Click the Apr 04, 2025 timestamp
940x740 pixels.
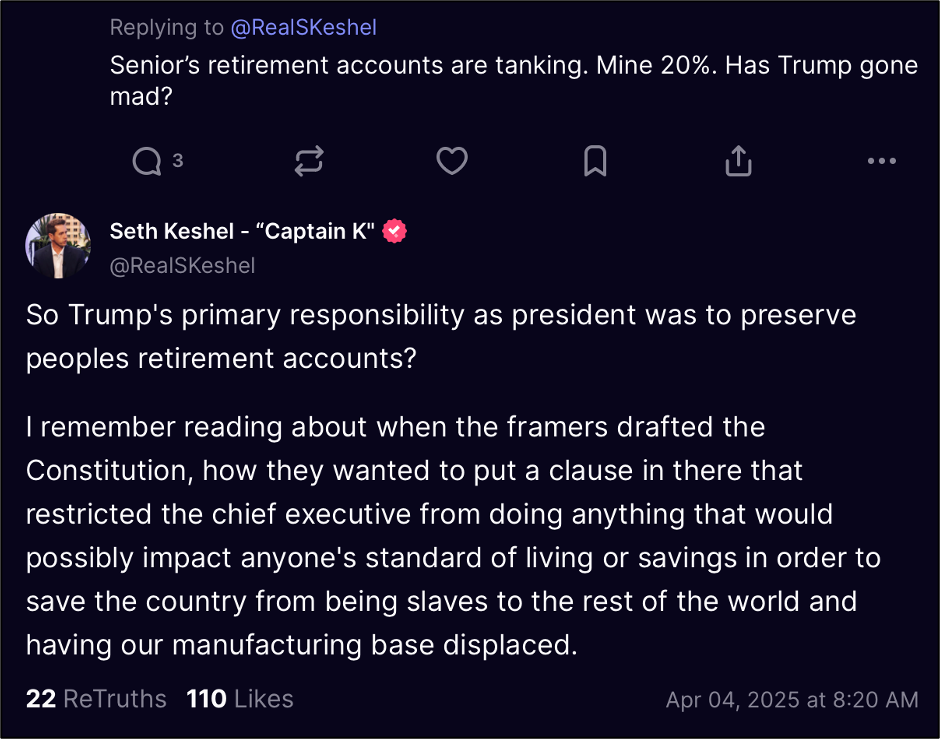coord(792,700)
